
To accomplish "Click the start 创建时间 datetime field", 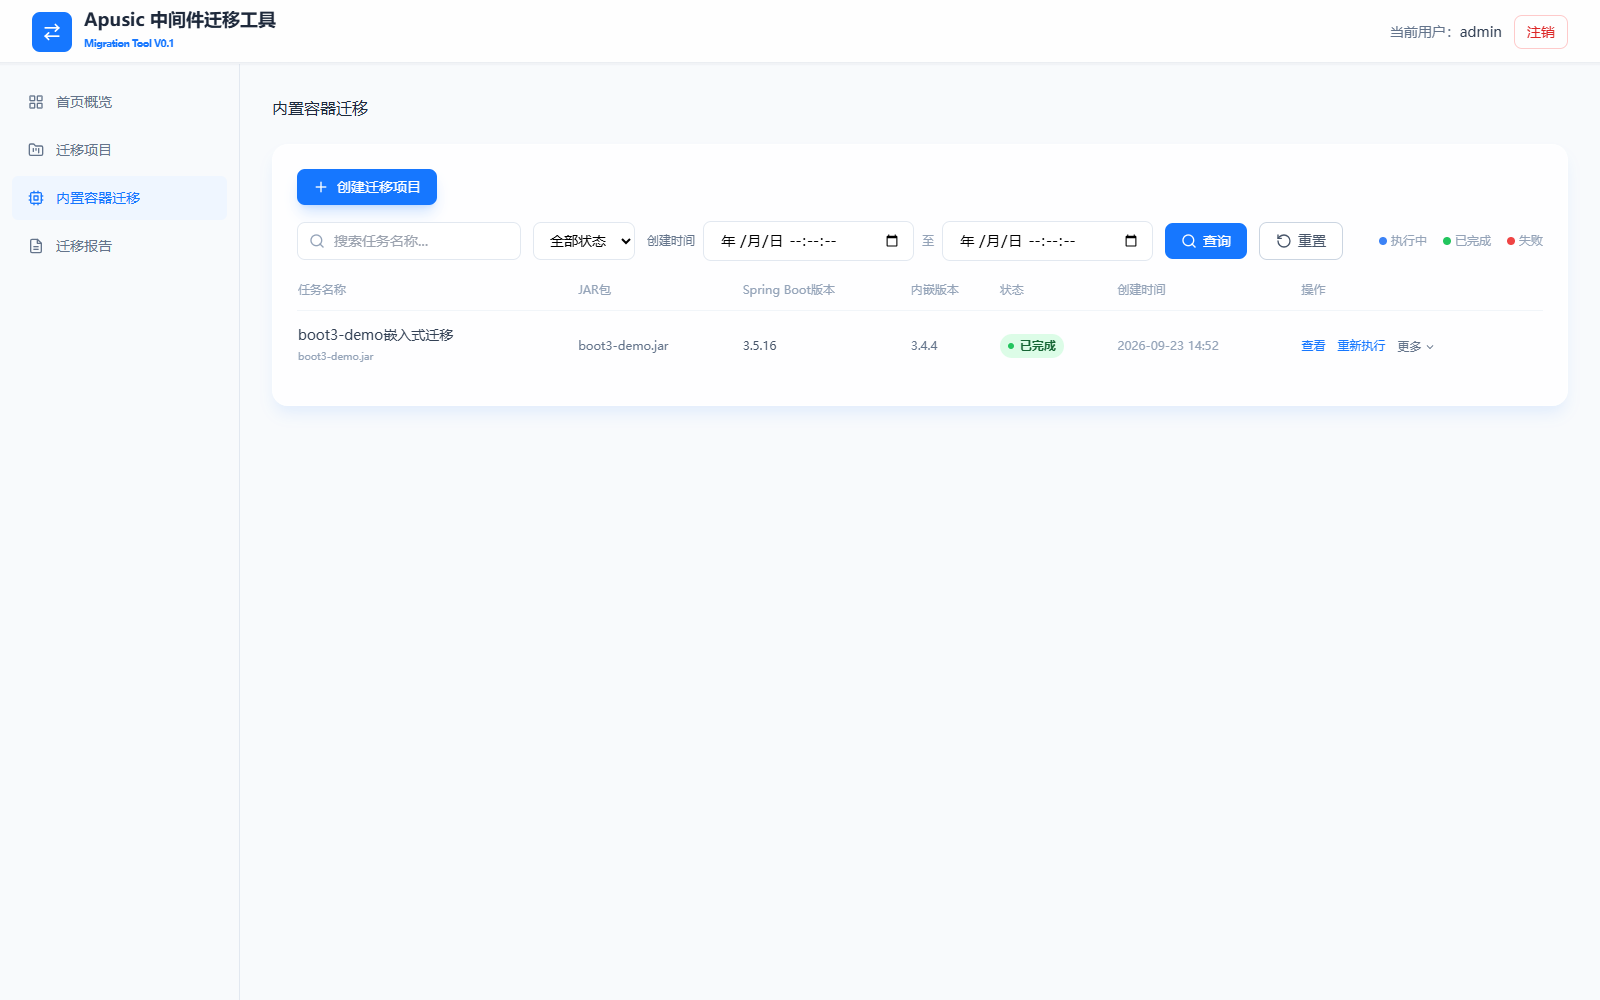I will [x=808, y=241].
